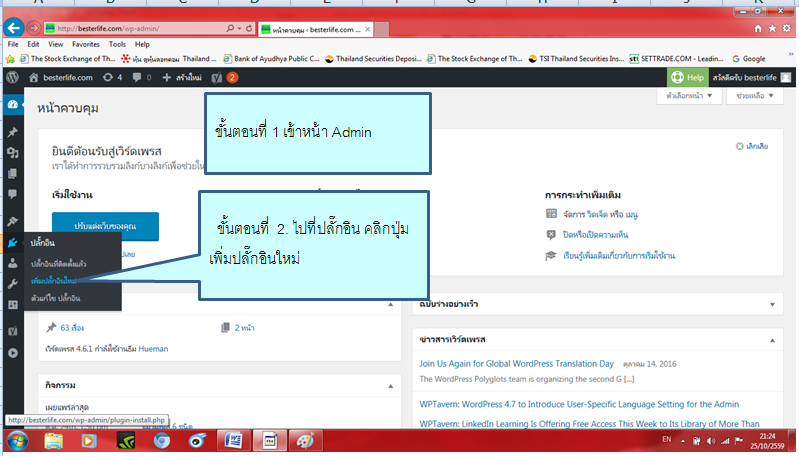This screenshot has height=456, width=799.
Task: Open the ปิดหรือเปิดความเห็น link
Action: (x=595, y=235)
